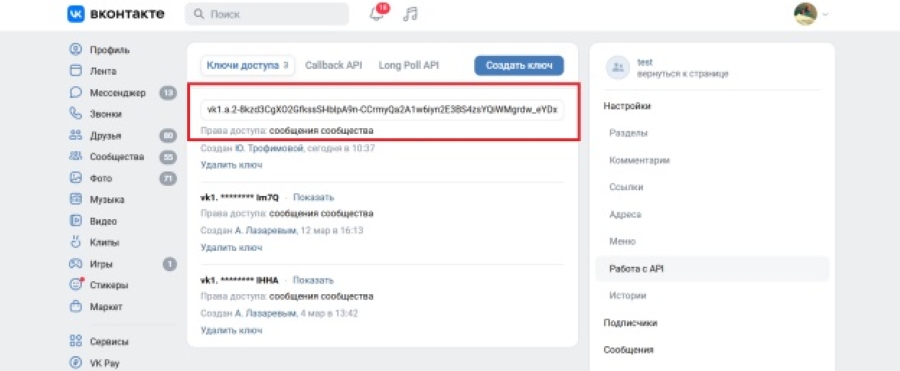This screenshot has width=900, height=371.
Task: Click the Фото sidebar icon
Action: (76, 178)
